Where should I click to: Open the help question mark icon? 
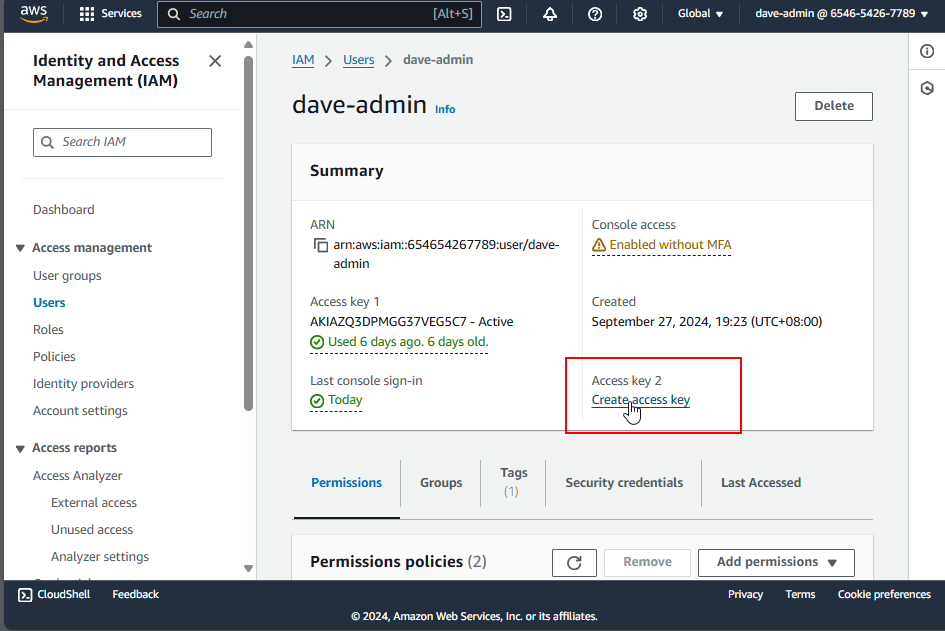click(x=595, y=14)
